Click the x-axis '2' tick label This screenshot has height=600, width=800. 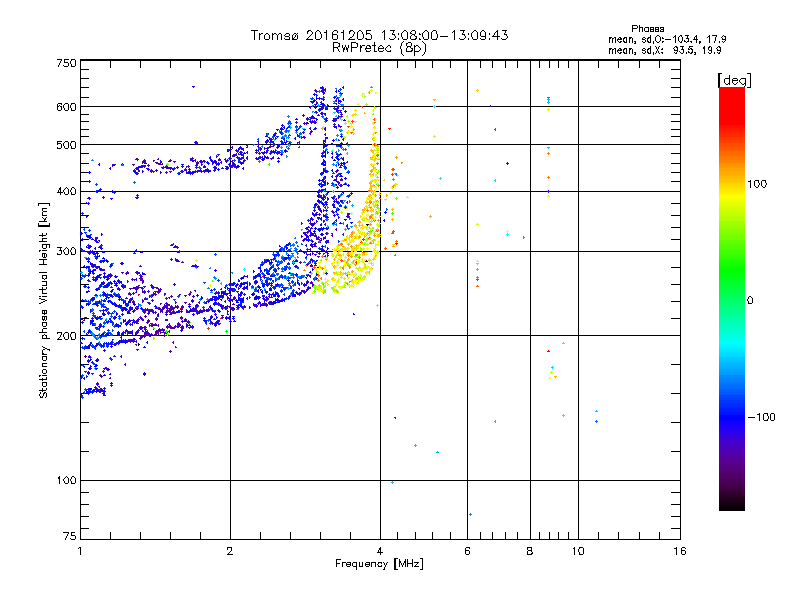coord(230,551)
